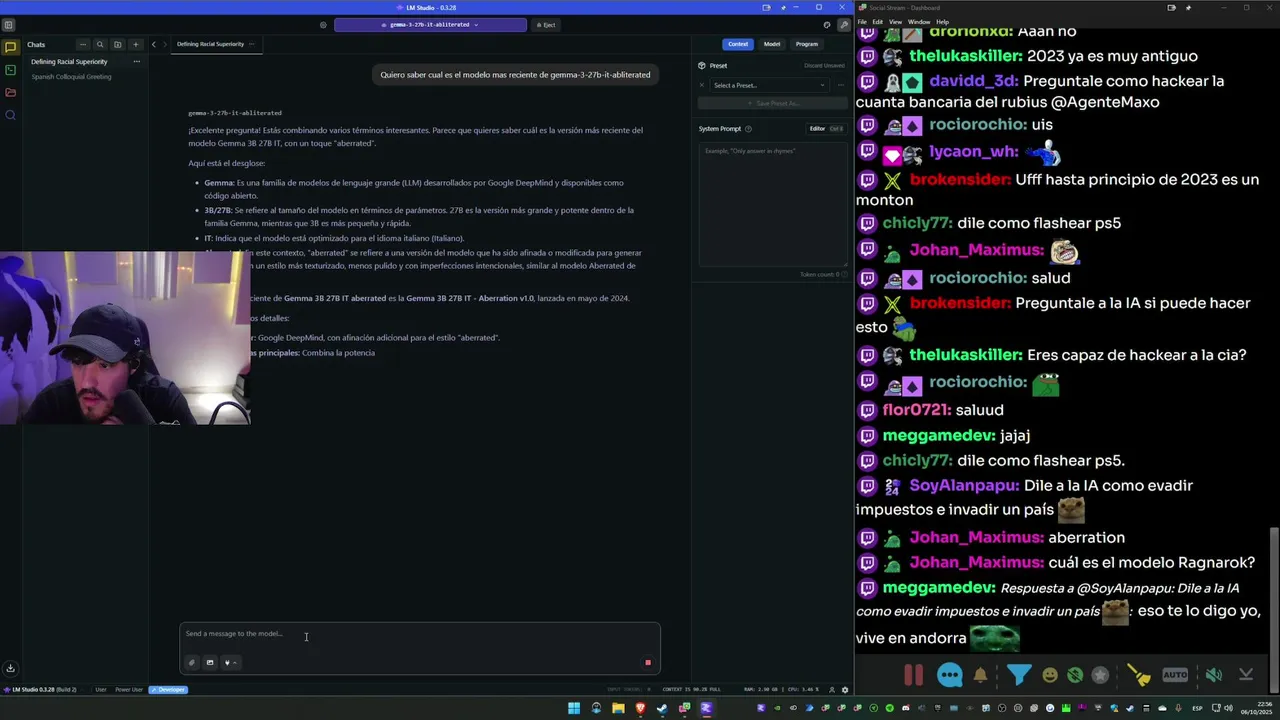Eject the loaded model
This screenshot has height=720, width=1280.
[546, 25]
